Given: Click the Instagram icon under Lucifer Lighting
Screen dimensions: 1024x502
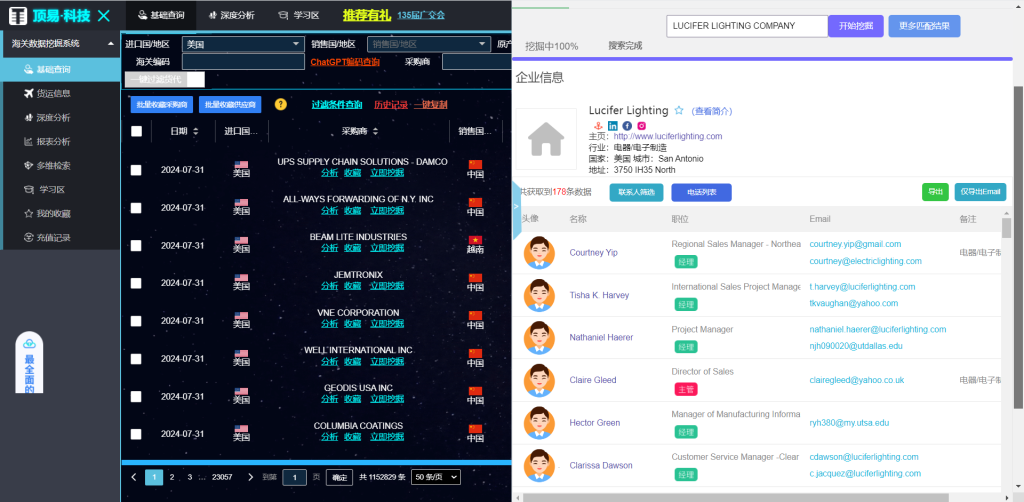Looking at the screenshot, I should pos(642,125).
